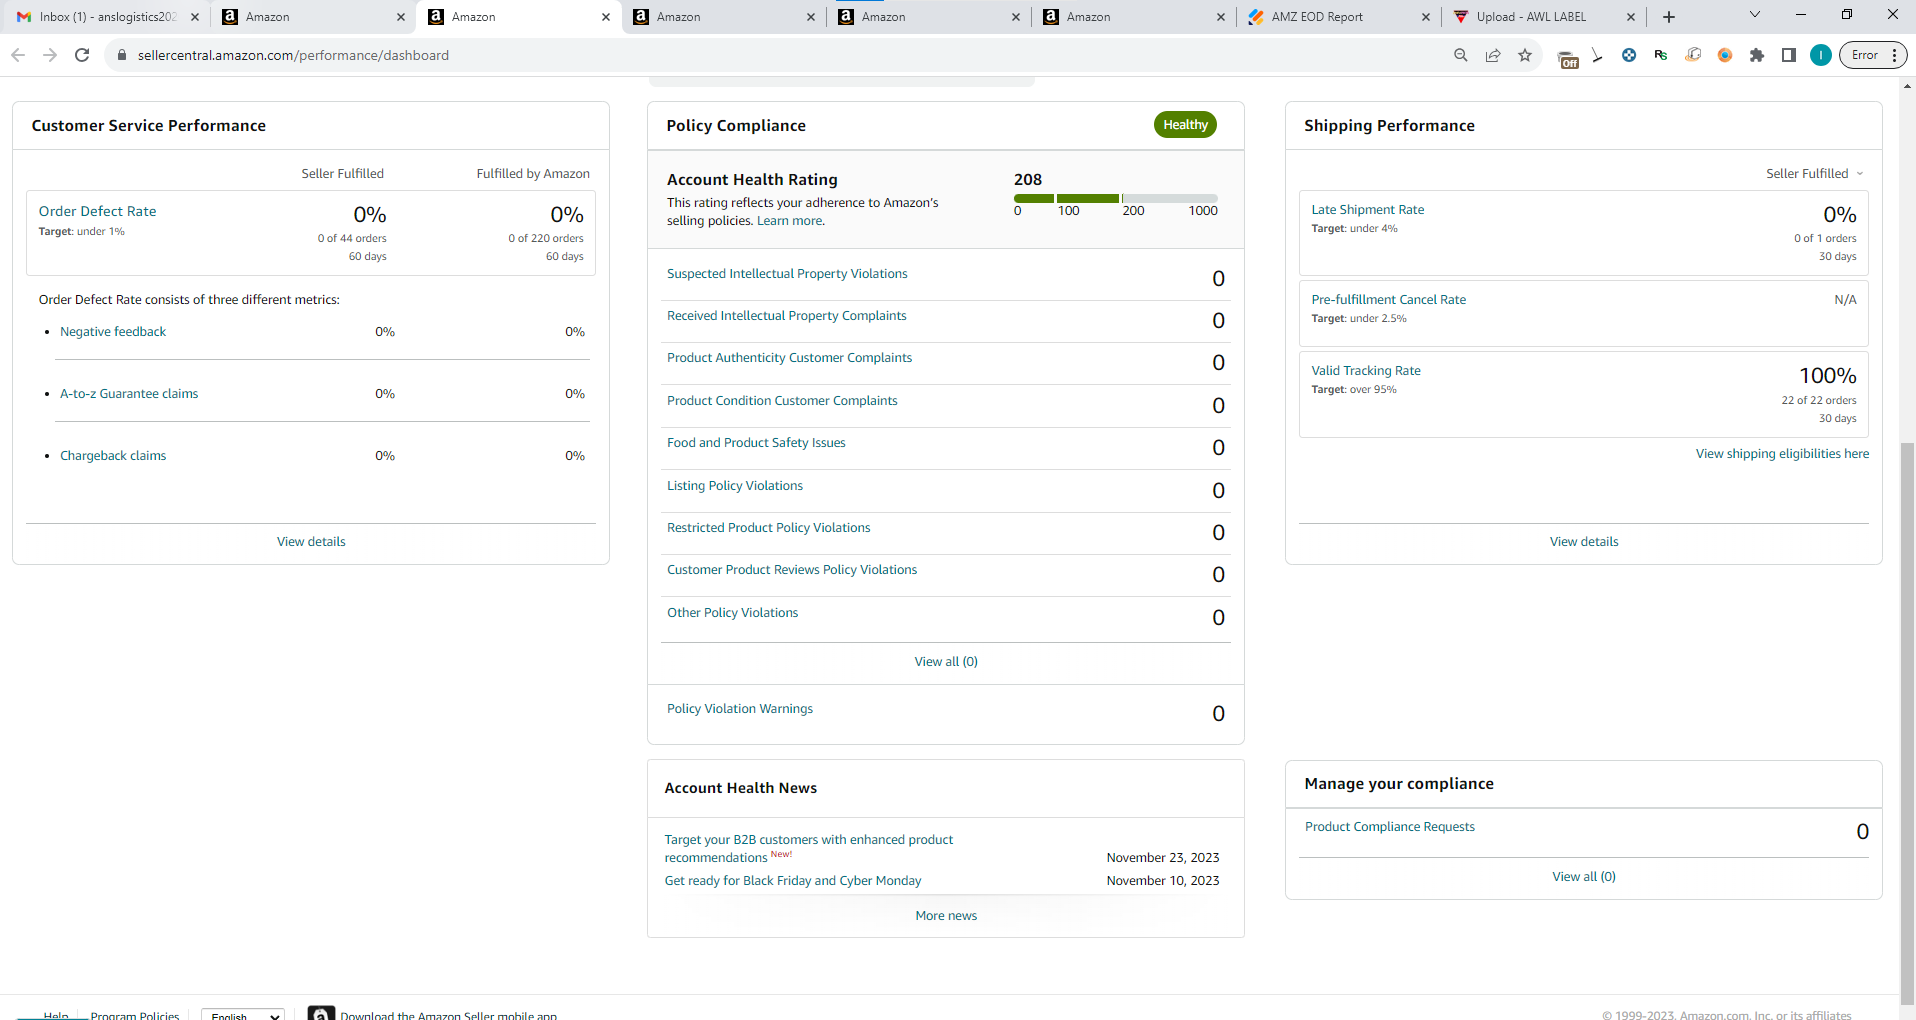The width and height of the screenshot is (1916, 1020).
Task: Open the Extensions puzzle menu
Action: pyautogui.click(x=1757, y=55)
